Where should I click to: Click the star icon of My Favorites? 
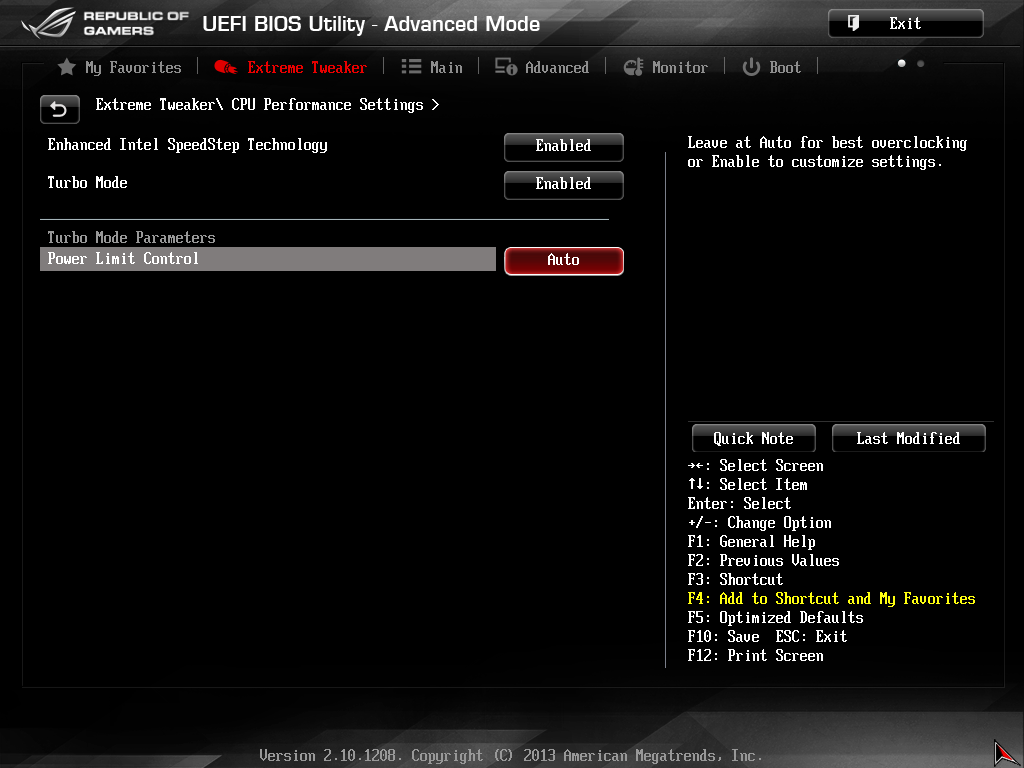coord(67,67)
